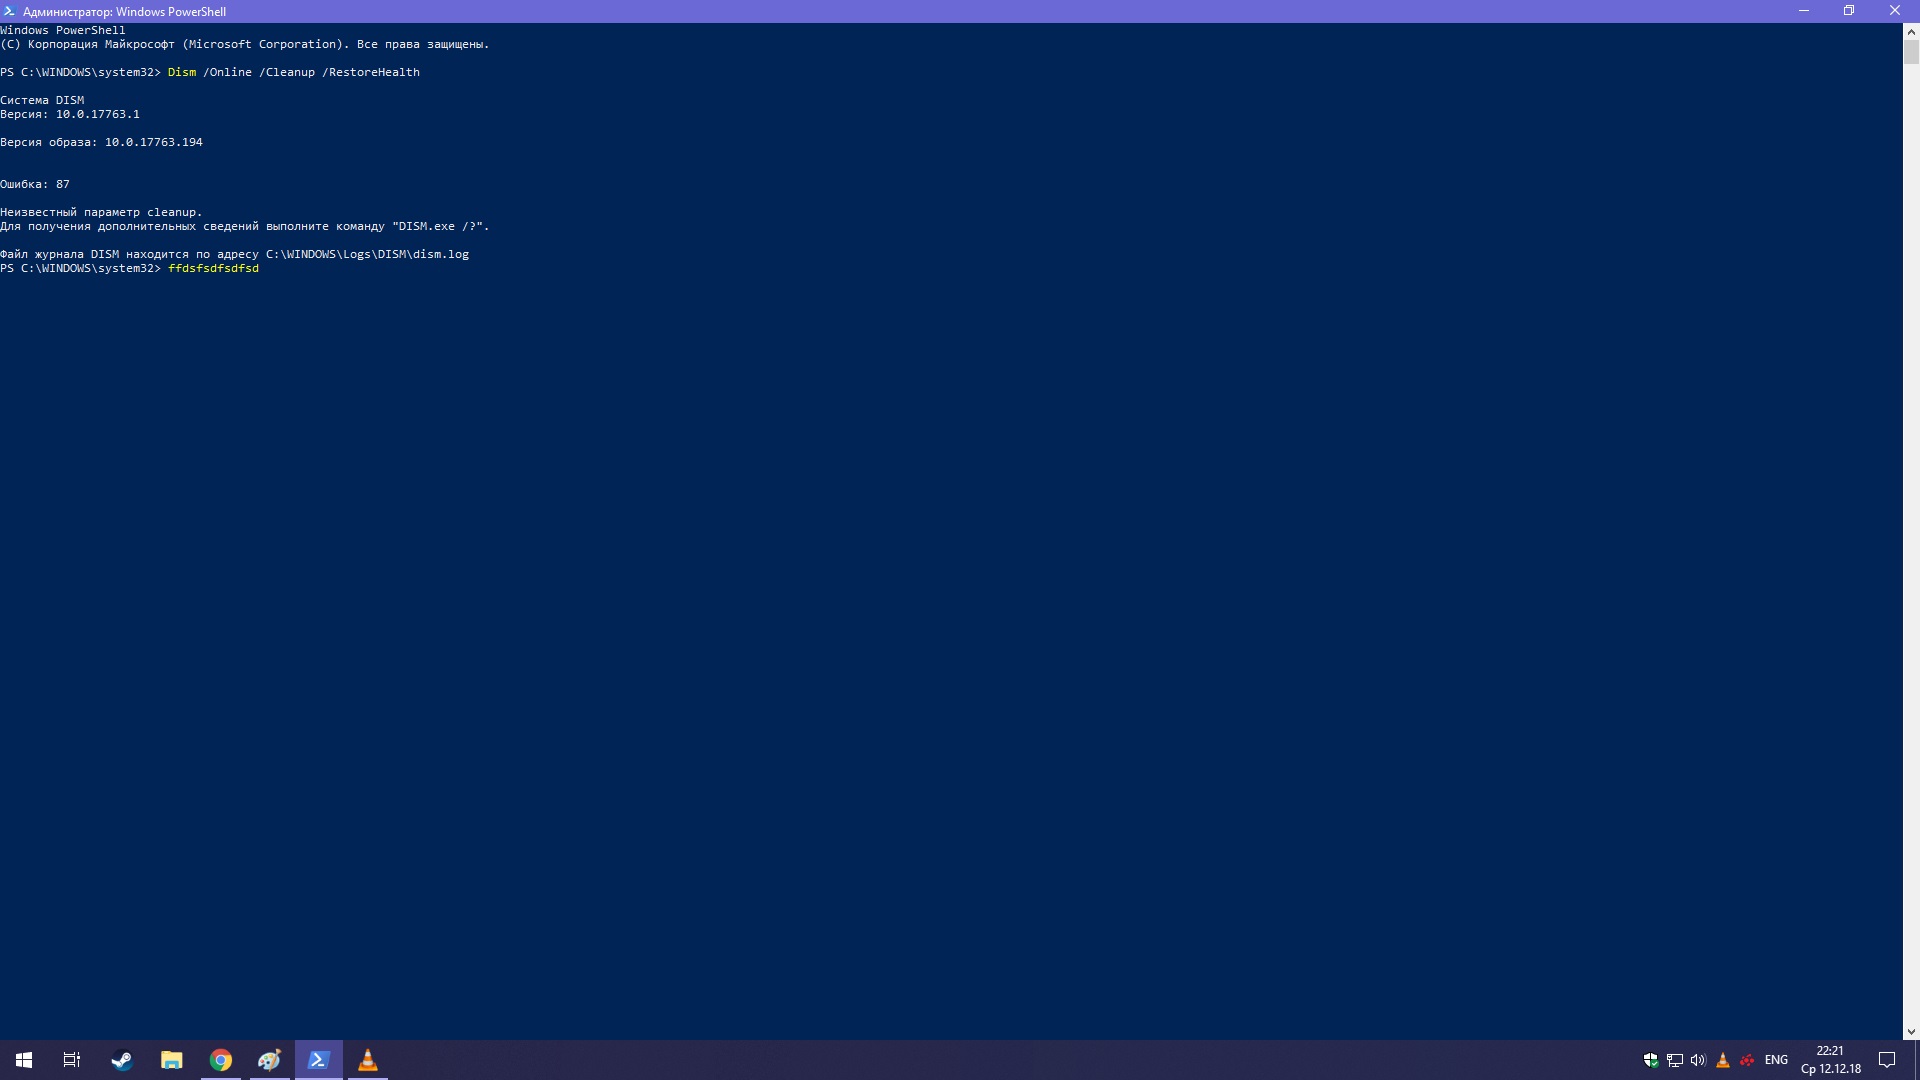Restore down the PowerShell window
Image resolution: width=1920 pixels, height=1080 pixels.
1849,11
